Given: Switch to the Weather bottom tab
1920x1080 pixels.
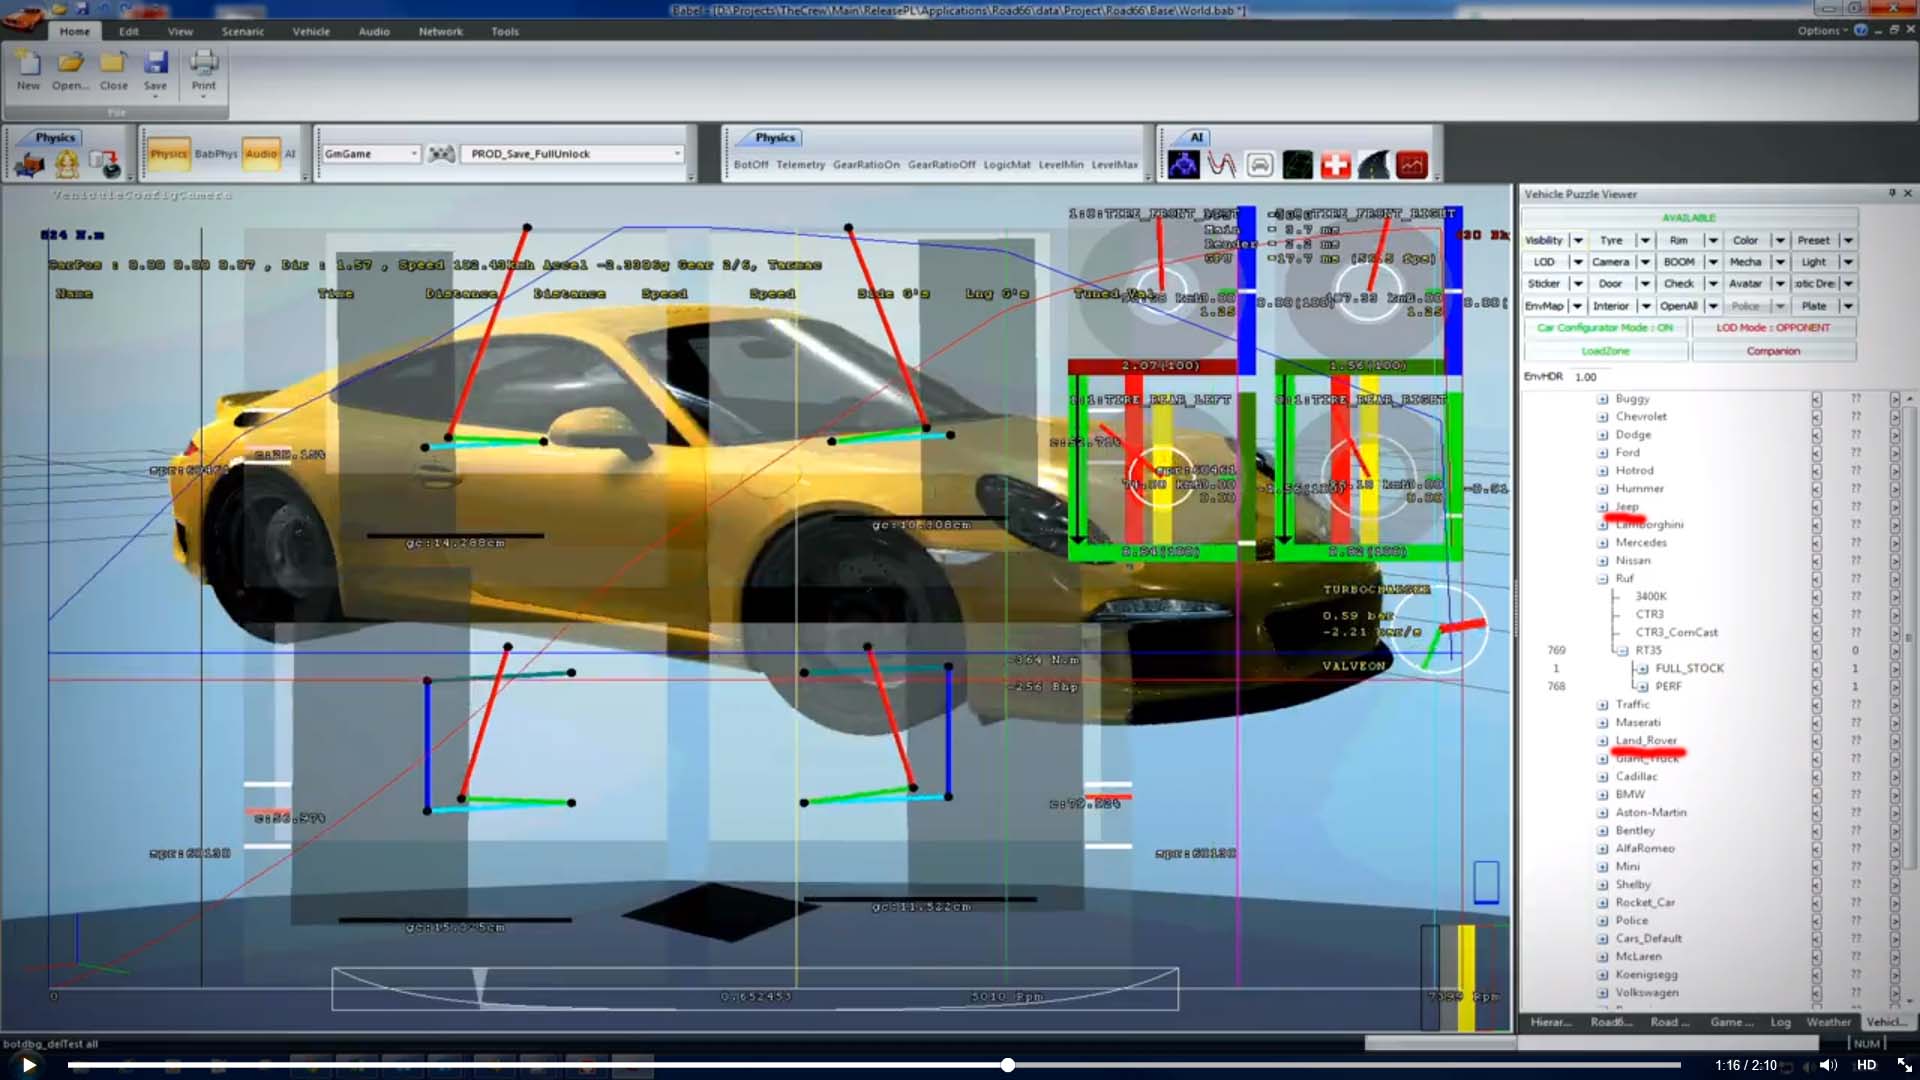Looking at the screenshot, I should [1828, 1022].
